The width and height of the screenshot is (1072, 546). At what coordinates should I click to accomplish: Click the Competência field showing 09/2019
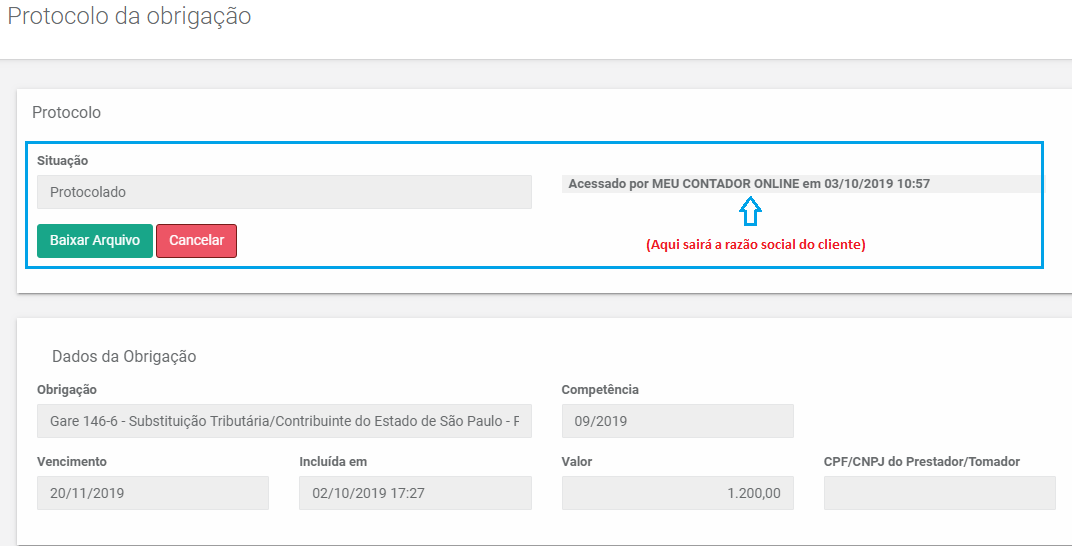point(678,421)
